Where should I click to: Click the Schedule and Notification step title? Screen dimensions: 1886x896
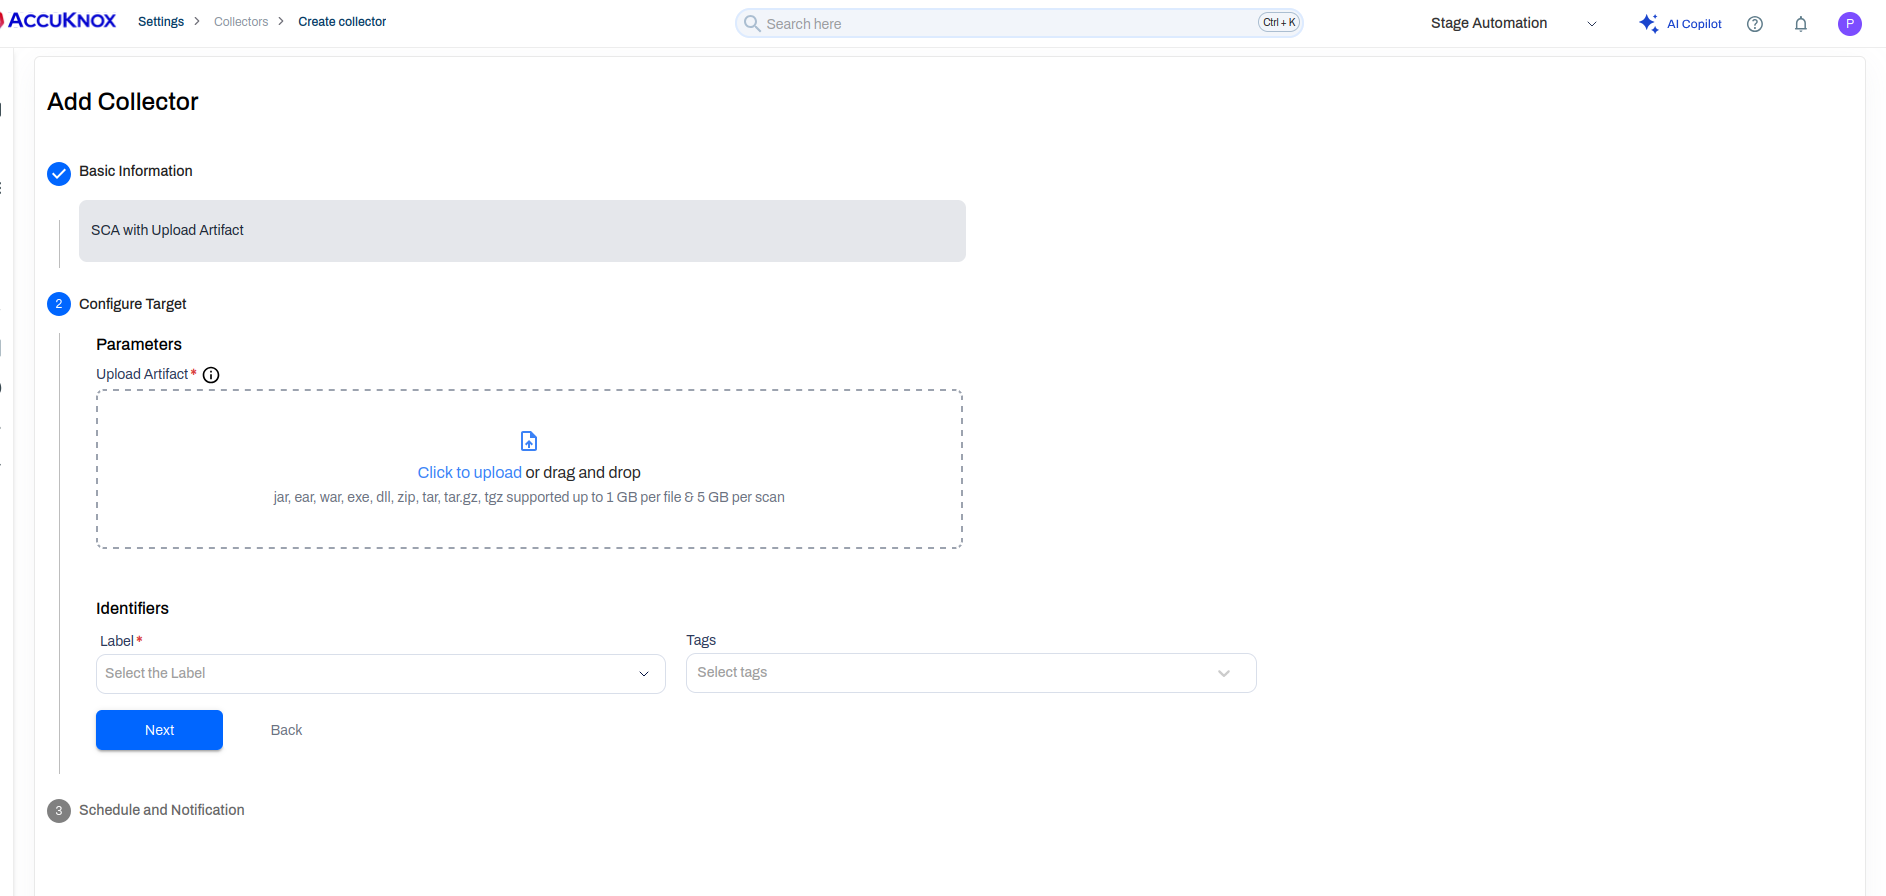click(162, 810)
